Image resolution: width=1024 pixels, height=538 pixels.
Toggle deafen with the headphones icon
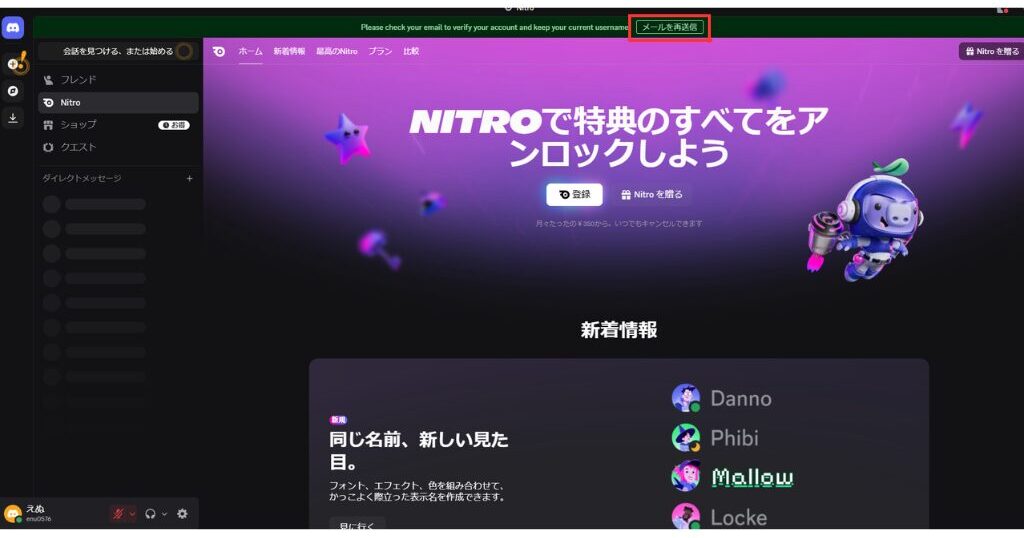(150, 514)
